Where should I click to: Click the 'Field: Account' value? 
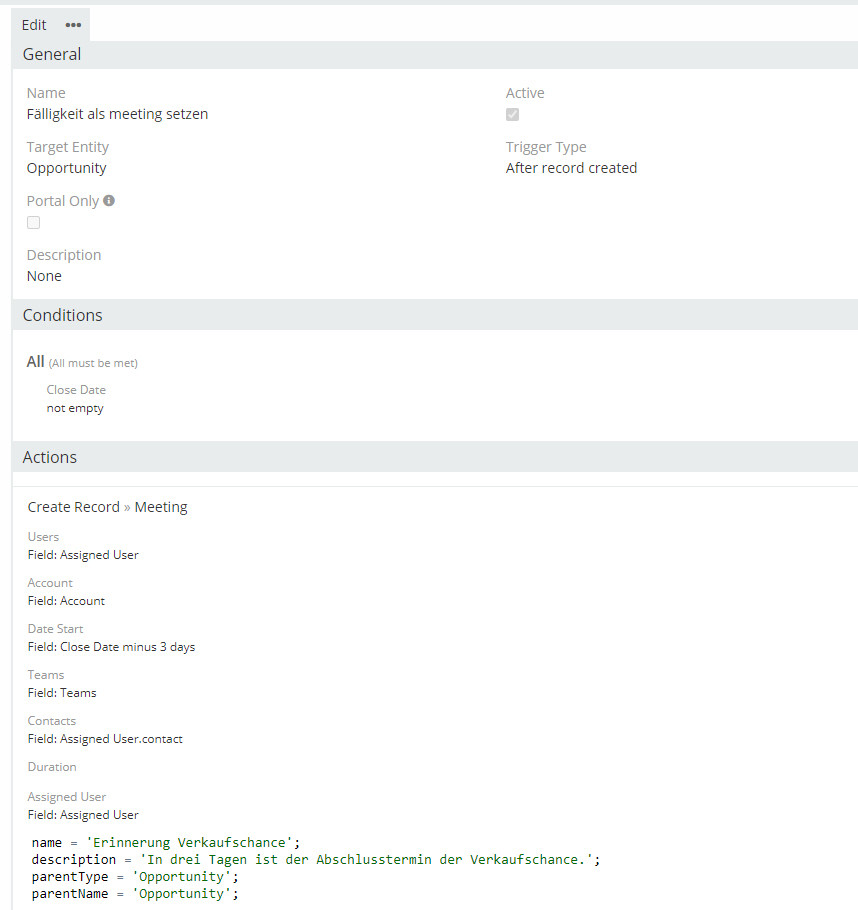click(x=66, y=601)
